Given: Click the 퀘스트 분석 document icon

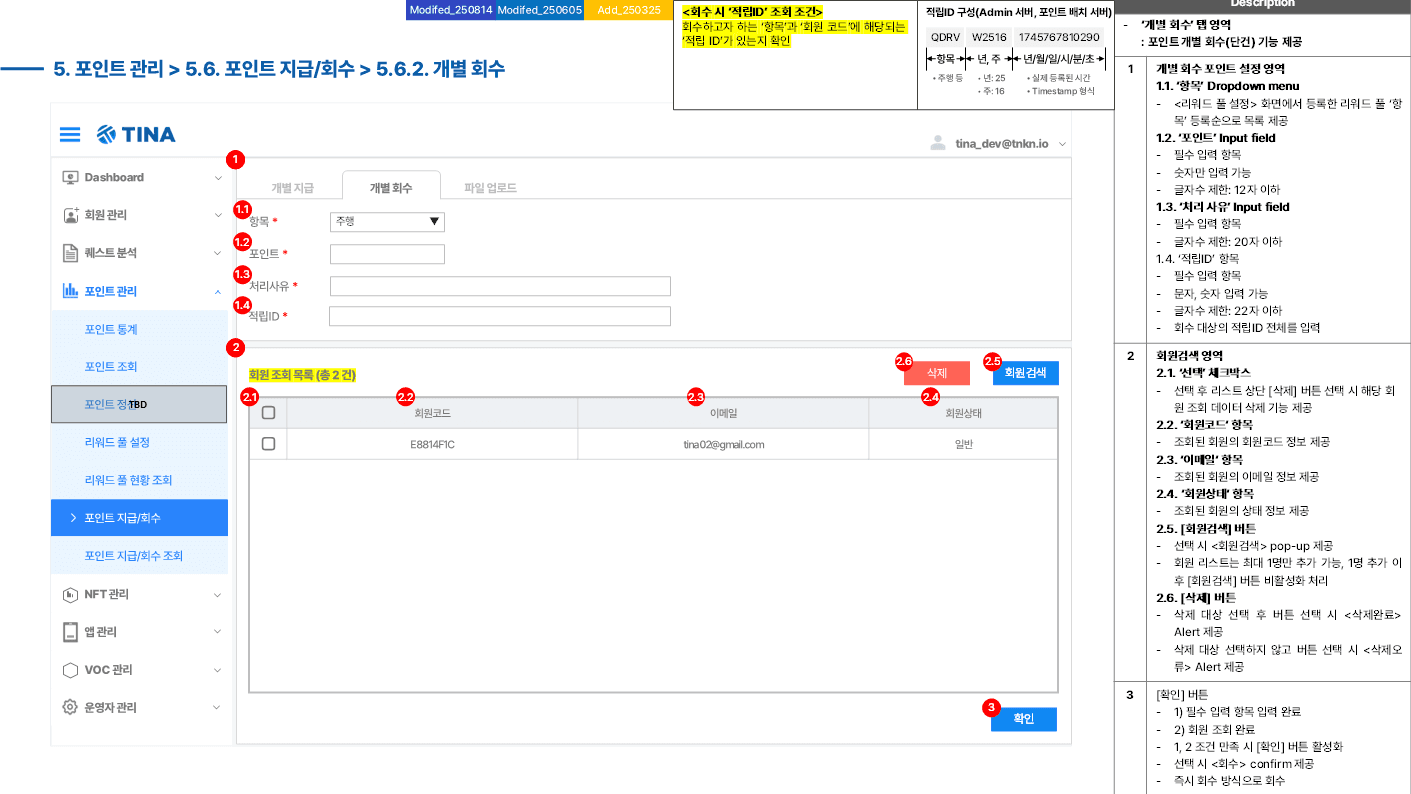Looking at the screenshot, I should point(70,253).
